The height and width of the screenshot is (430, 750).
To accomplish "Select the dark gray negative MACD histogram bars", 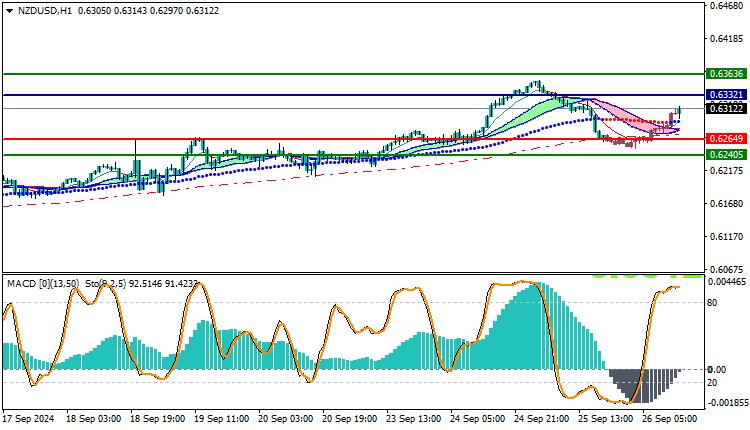I will 643,385.
